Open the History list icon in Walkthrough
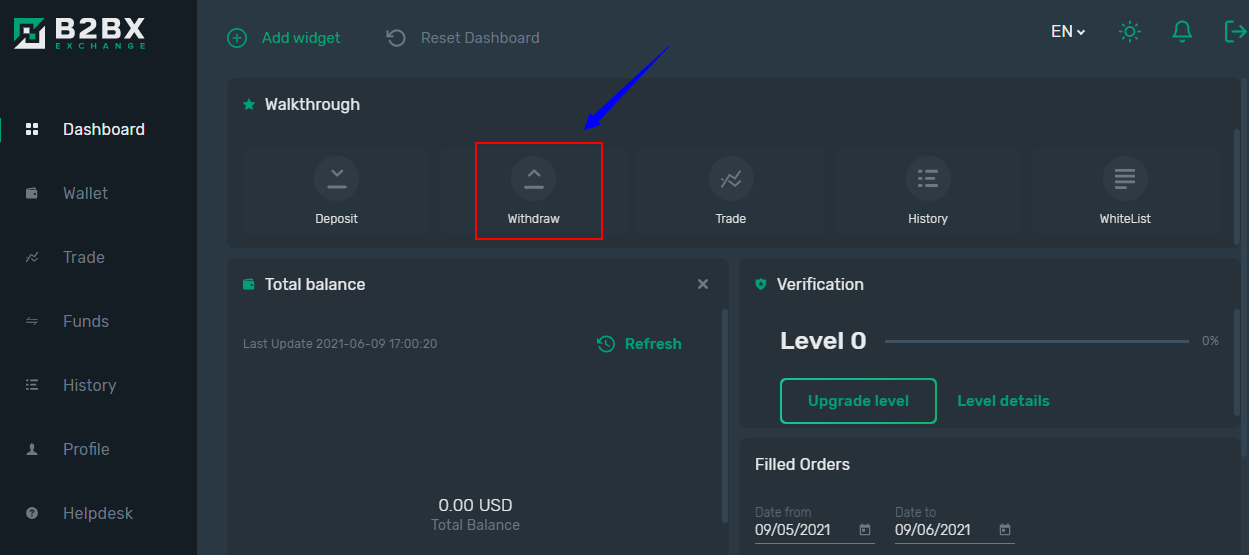The width and height of the screenshot is (1249, 555). (928, 179)
